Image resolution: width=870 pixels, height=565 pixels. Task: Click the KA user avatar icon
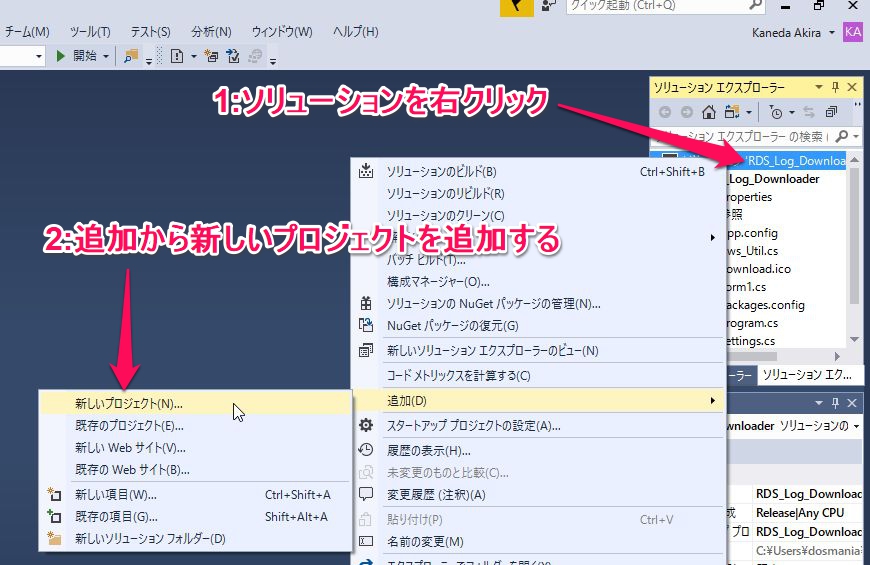point(852,32)
